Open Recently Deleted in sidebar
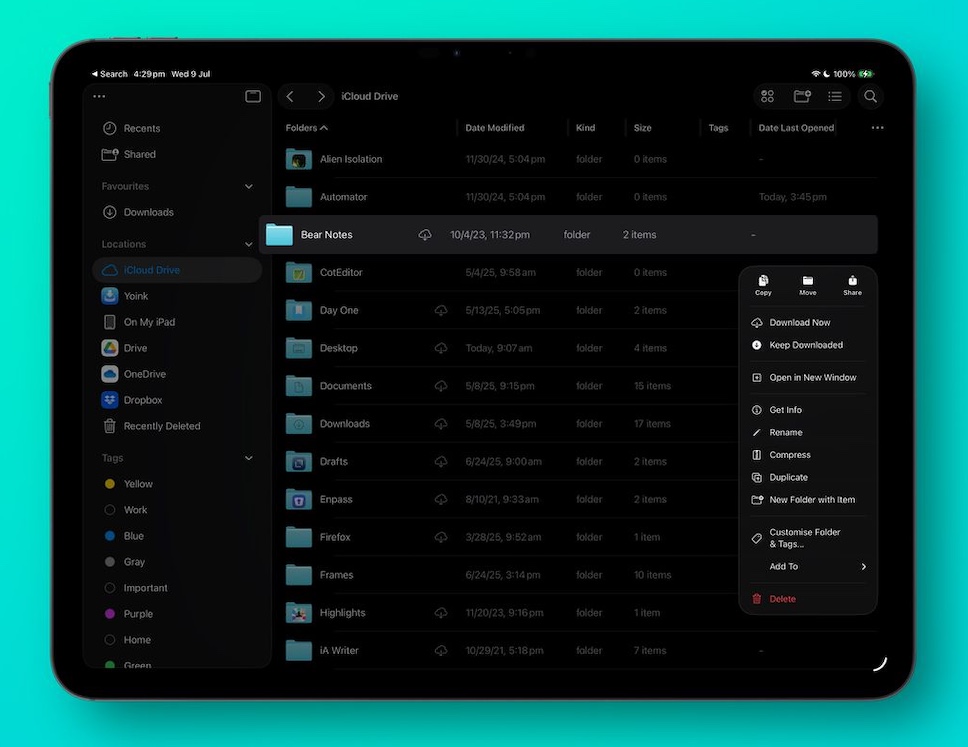The width and height of the screenshot is (968, 747). point(161,426)
